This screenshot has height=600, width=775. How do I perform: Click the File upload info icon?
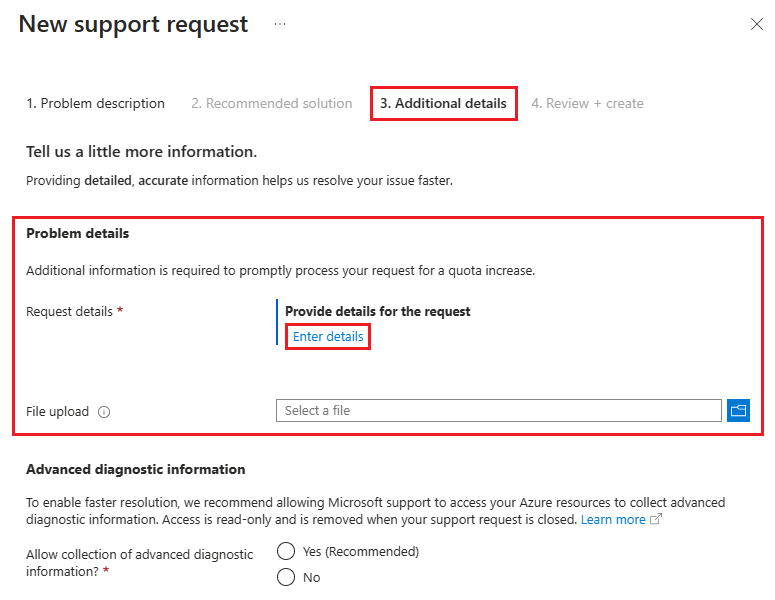click(x=104, y=411)
